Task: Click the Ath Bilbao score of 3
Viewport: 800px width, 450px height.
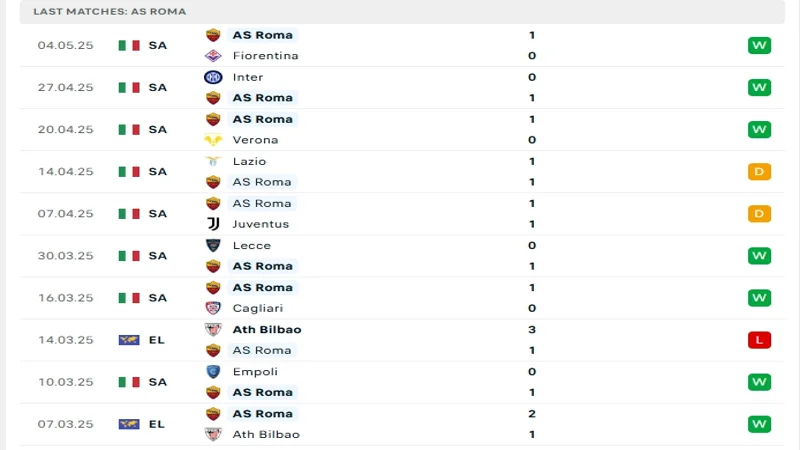Action: click(x=532, y=329)
